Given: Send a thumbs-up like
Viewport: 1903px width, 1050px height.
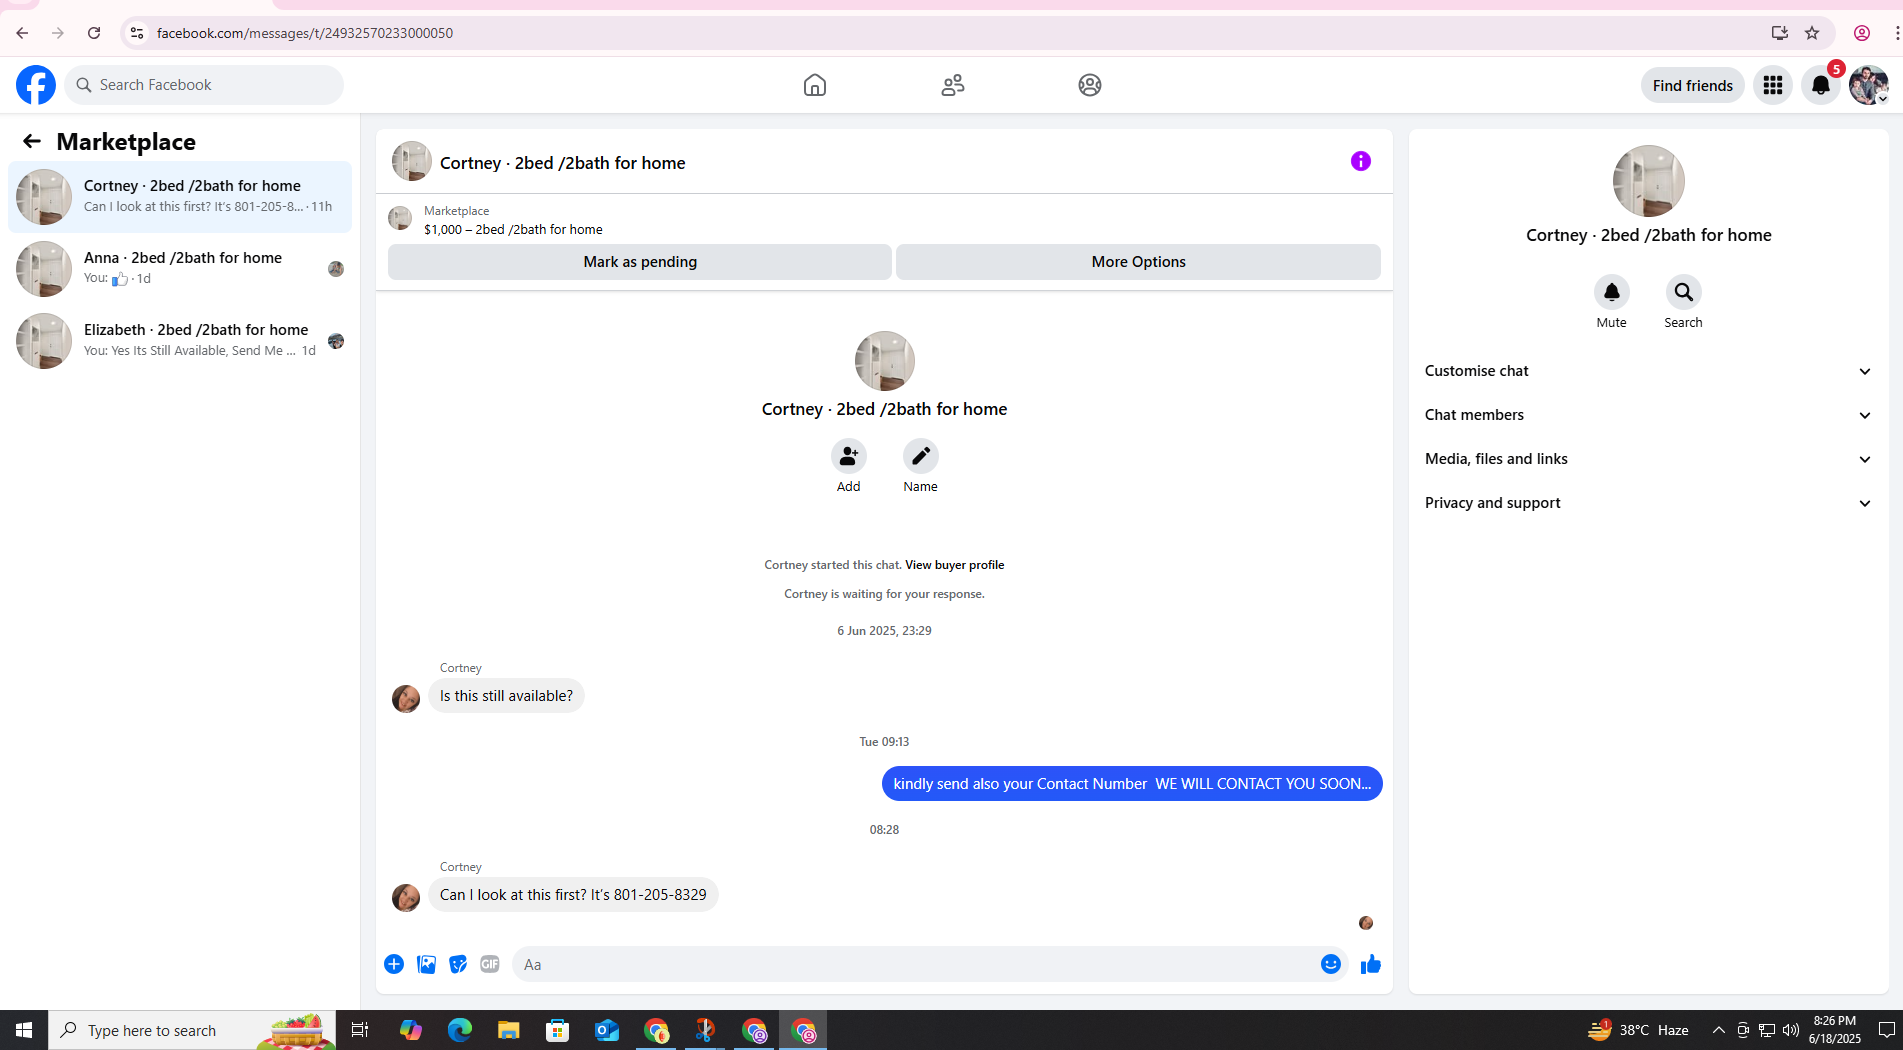Looking at the screenshot, I should 1370,964.
